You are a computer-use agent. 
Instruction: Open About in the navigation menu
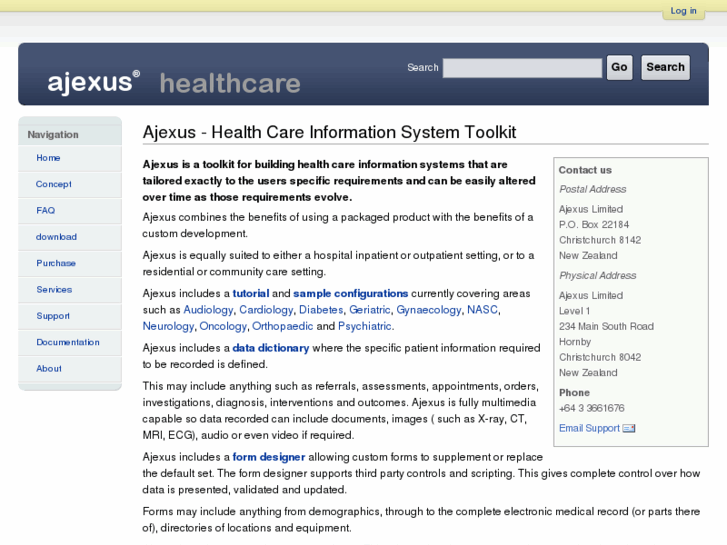(x=49, y=368)
